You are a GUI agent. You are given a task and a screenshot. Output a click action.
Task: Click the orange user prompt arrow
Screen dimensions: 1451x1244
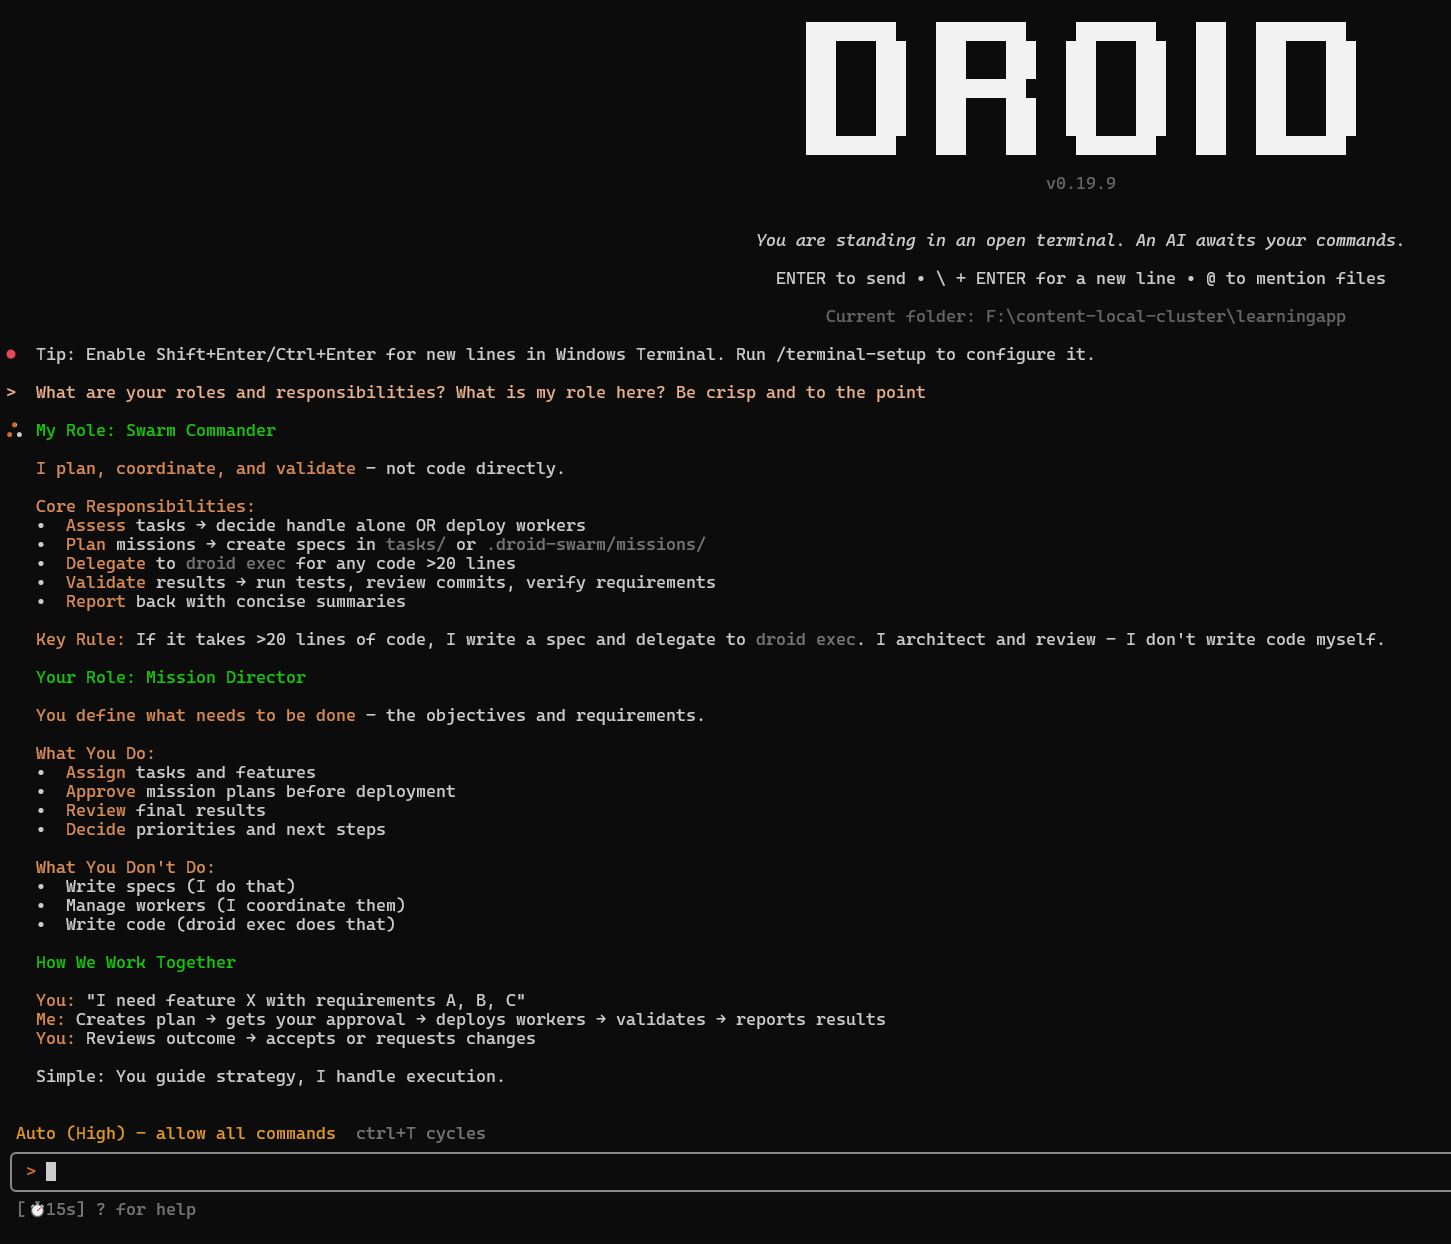pos(11,392)
